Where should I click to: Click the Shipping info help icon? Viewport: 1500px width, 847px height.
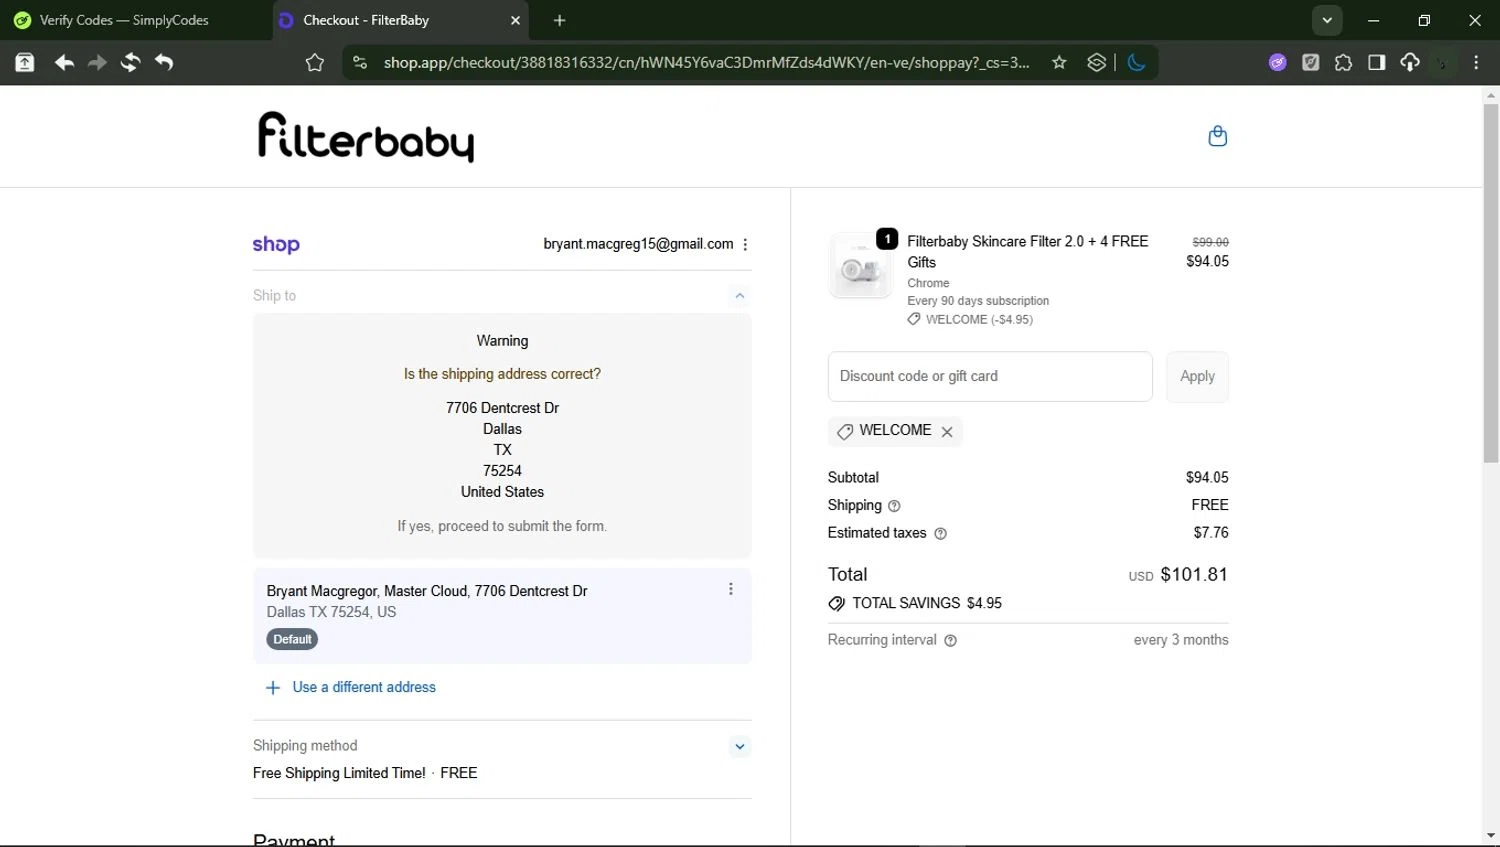(894, 506)
